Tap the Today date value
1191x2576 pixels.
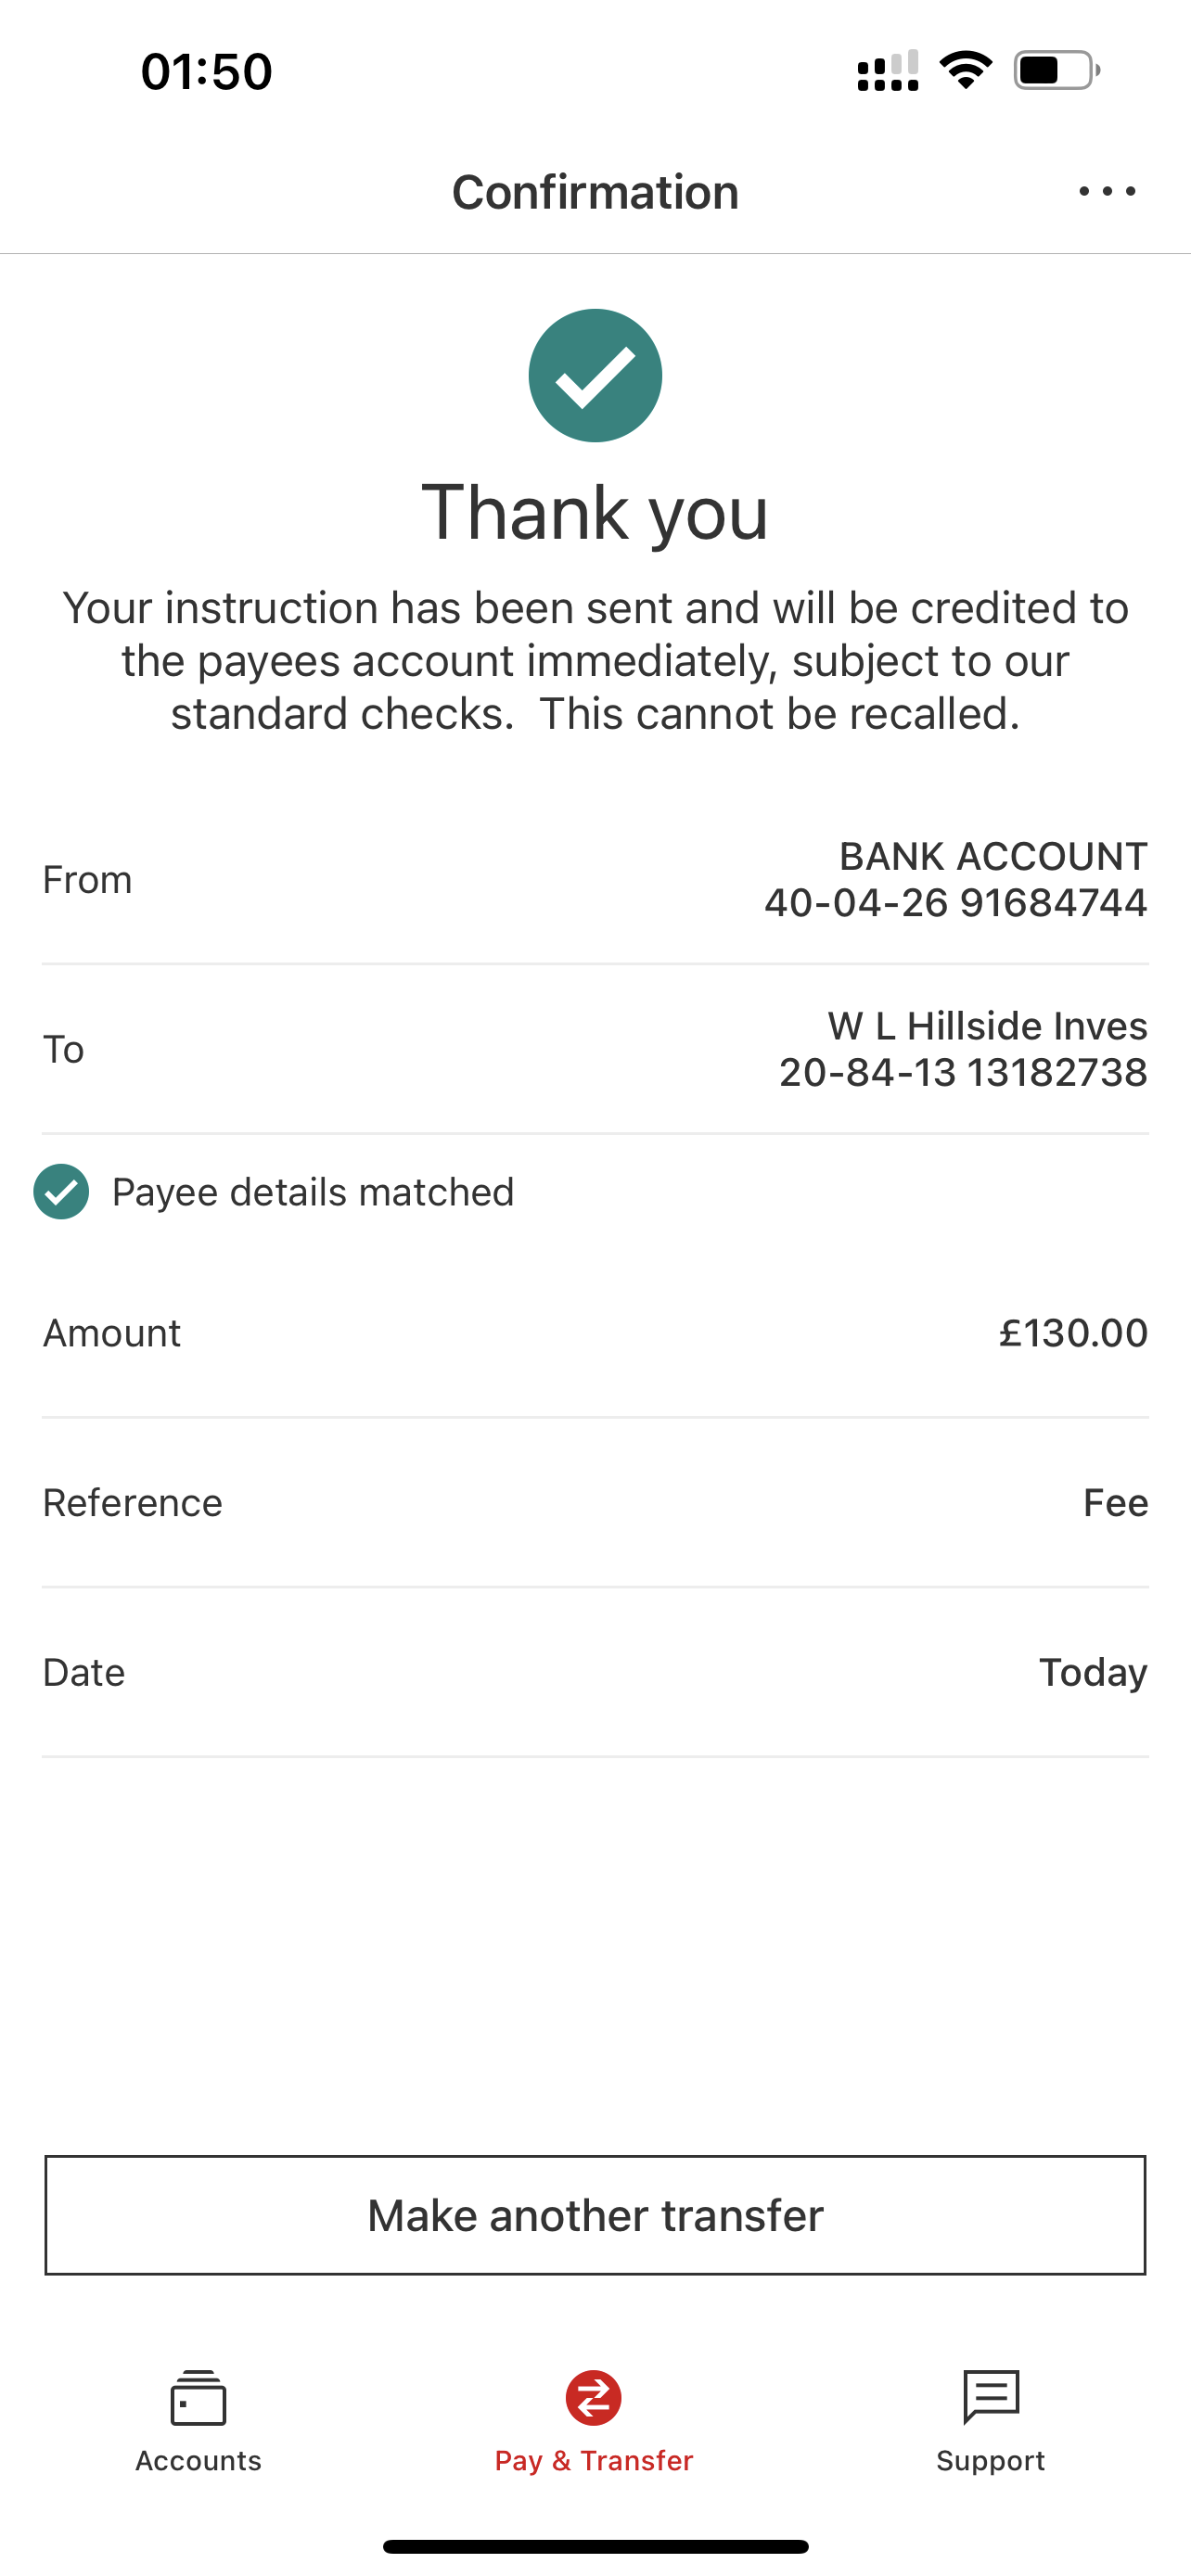[x=1092, y=1673]
